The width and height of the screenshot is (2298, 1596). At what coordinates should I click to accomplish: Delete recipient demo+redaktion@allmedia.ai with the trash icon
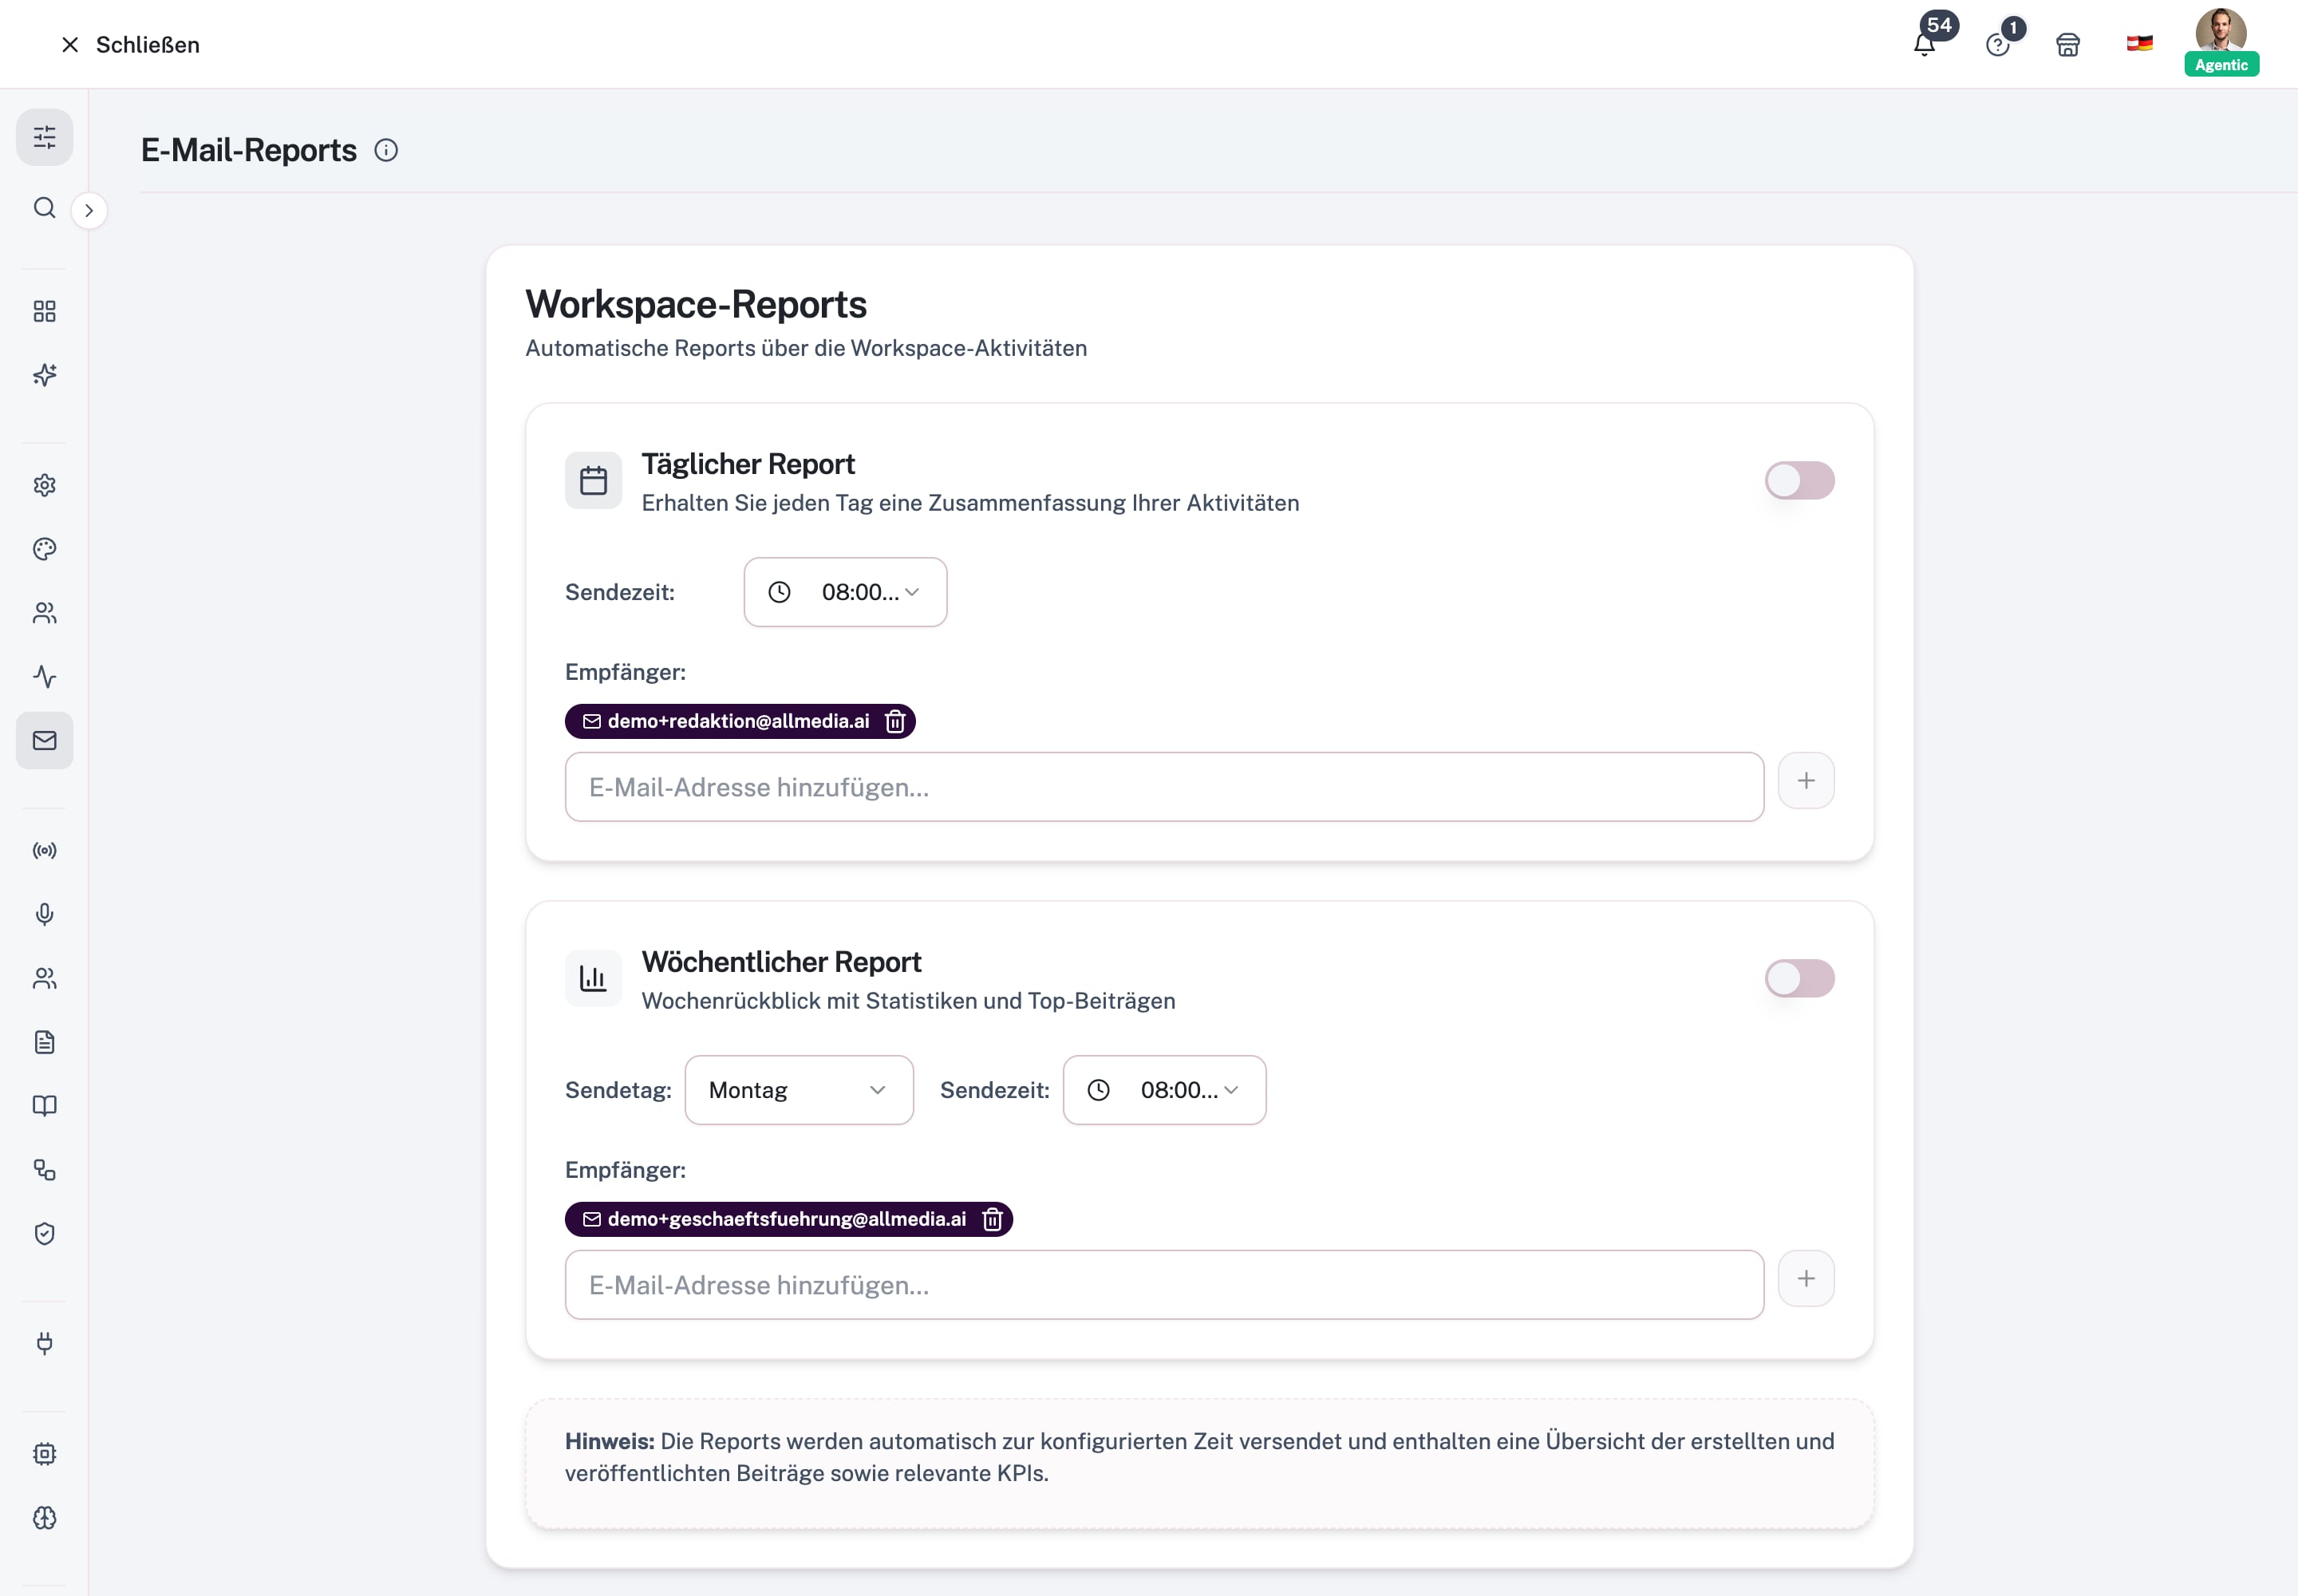(x=895, y=721)
